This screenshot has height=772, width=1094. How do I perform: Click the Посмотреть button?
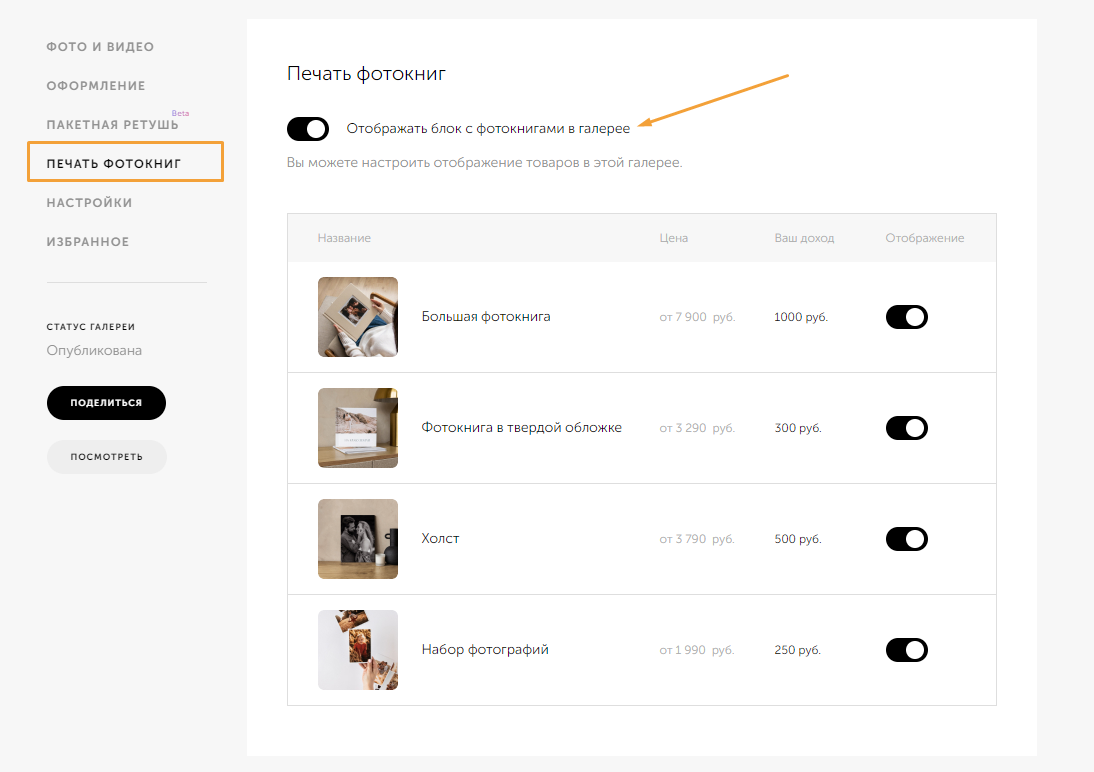coord(106,457)
